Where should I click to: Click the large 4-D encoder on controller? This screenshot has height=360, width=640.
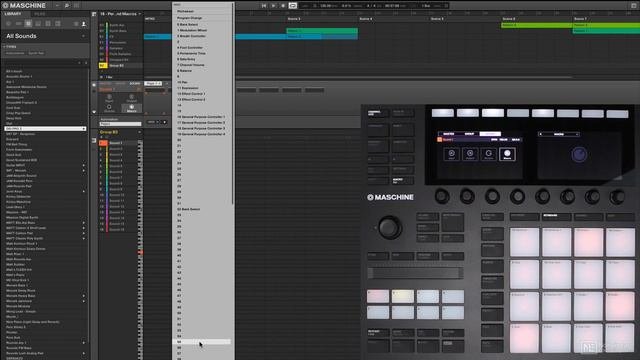390,227
